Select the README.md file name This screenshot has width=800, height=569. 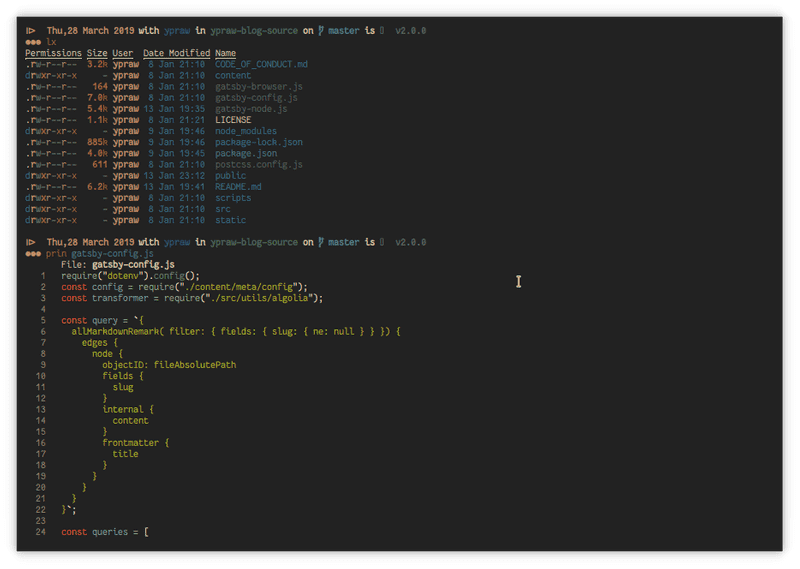tap(238, 187)
